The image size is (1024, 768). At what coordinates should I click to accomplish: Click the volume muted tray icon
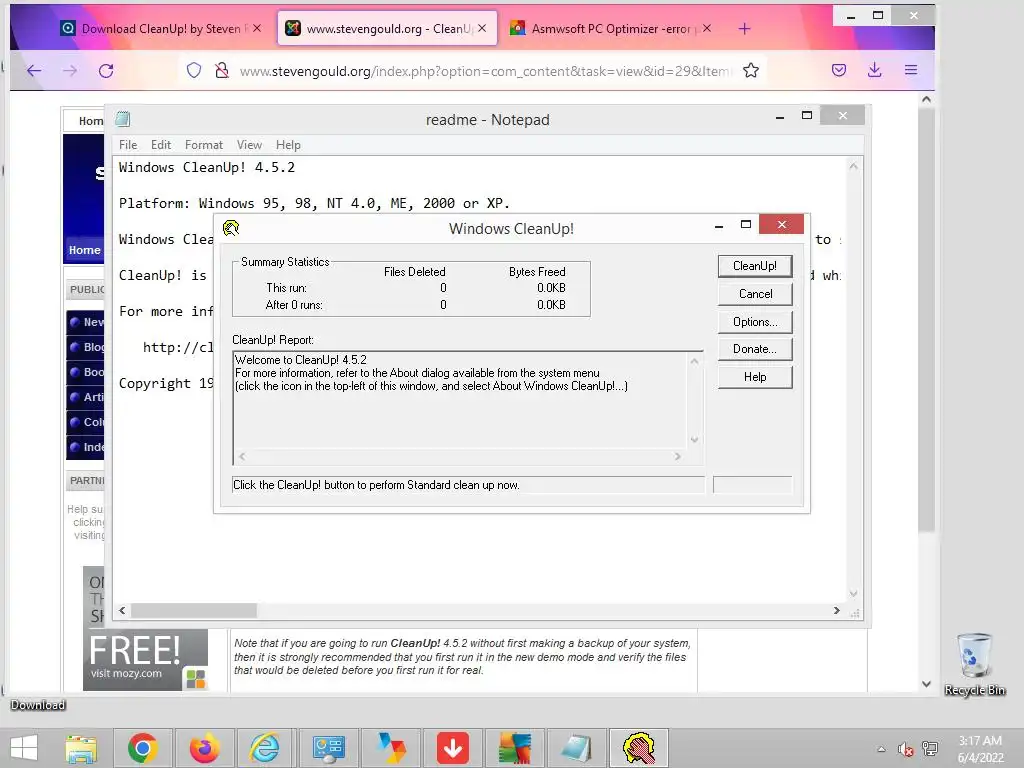(905, 749)
